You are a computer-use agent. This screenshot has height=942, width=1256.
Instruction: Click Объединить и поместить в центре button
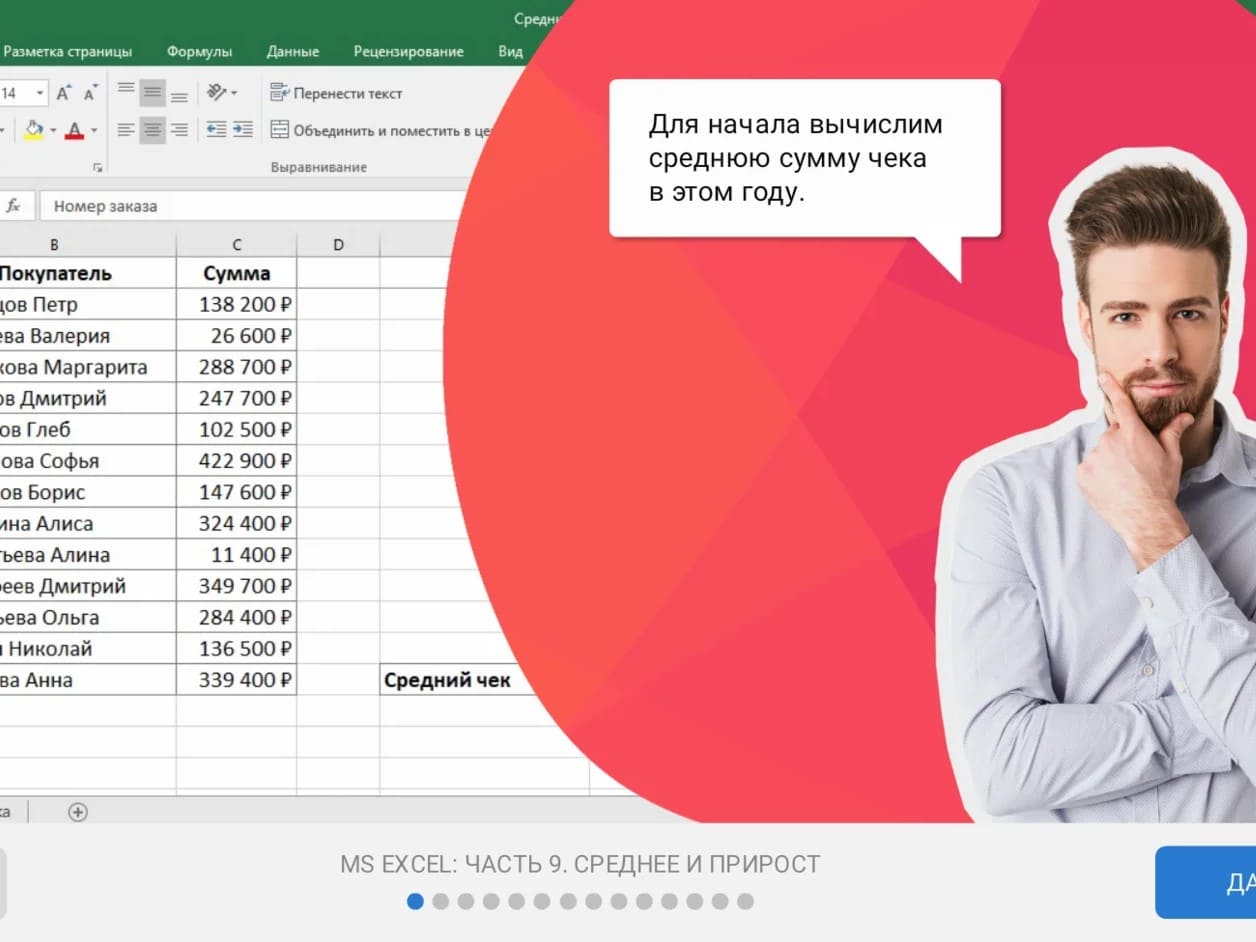click(381, 130)
